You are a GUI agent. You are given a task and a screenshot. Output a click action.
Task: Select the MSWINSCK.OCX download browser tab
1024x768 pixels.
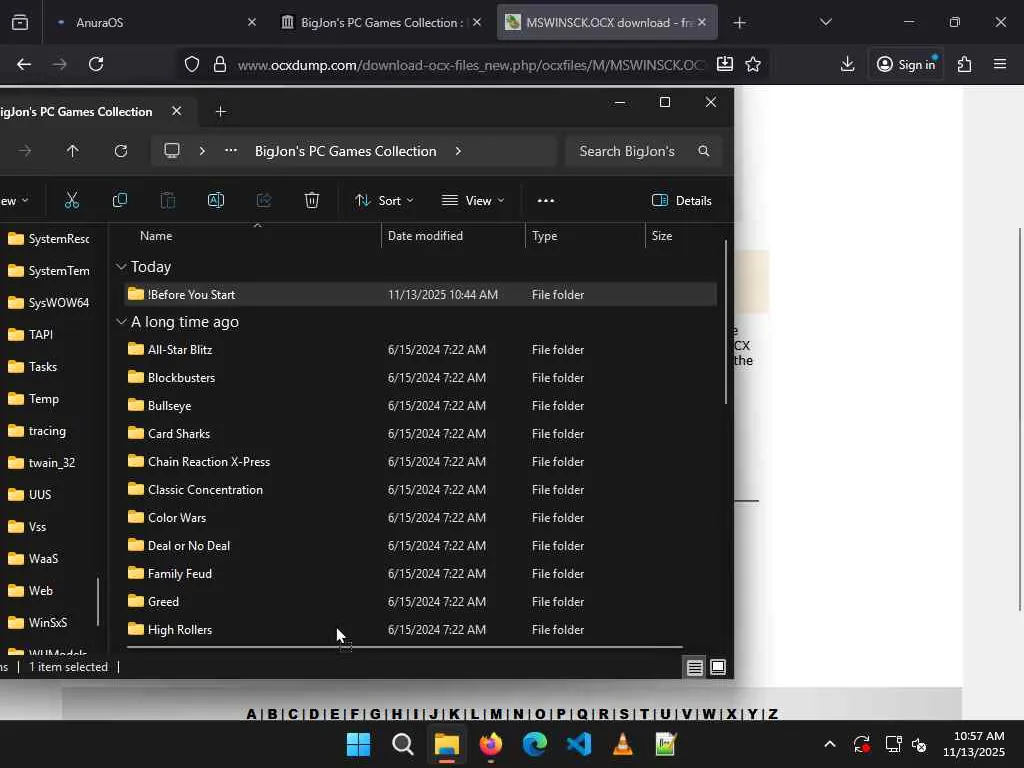click(607, 22)
